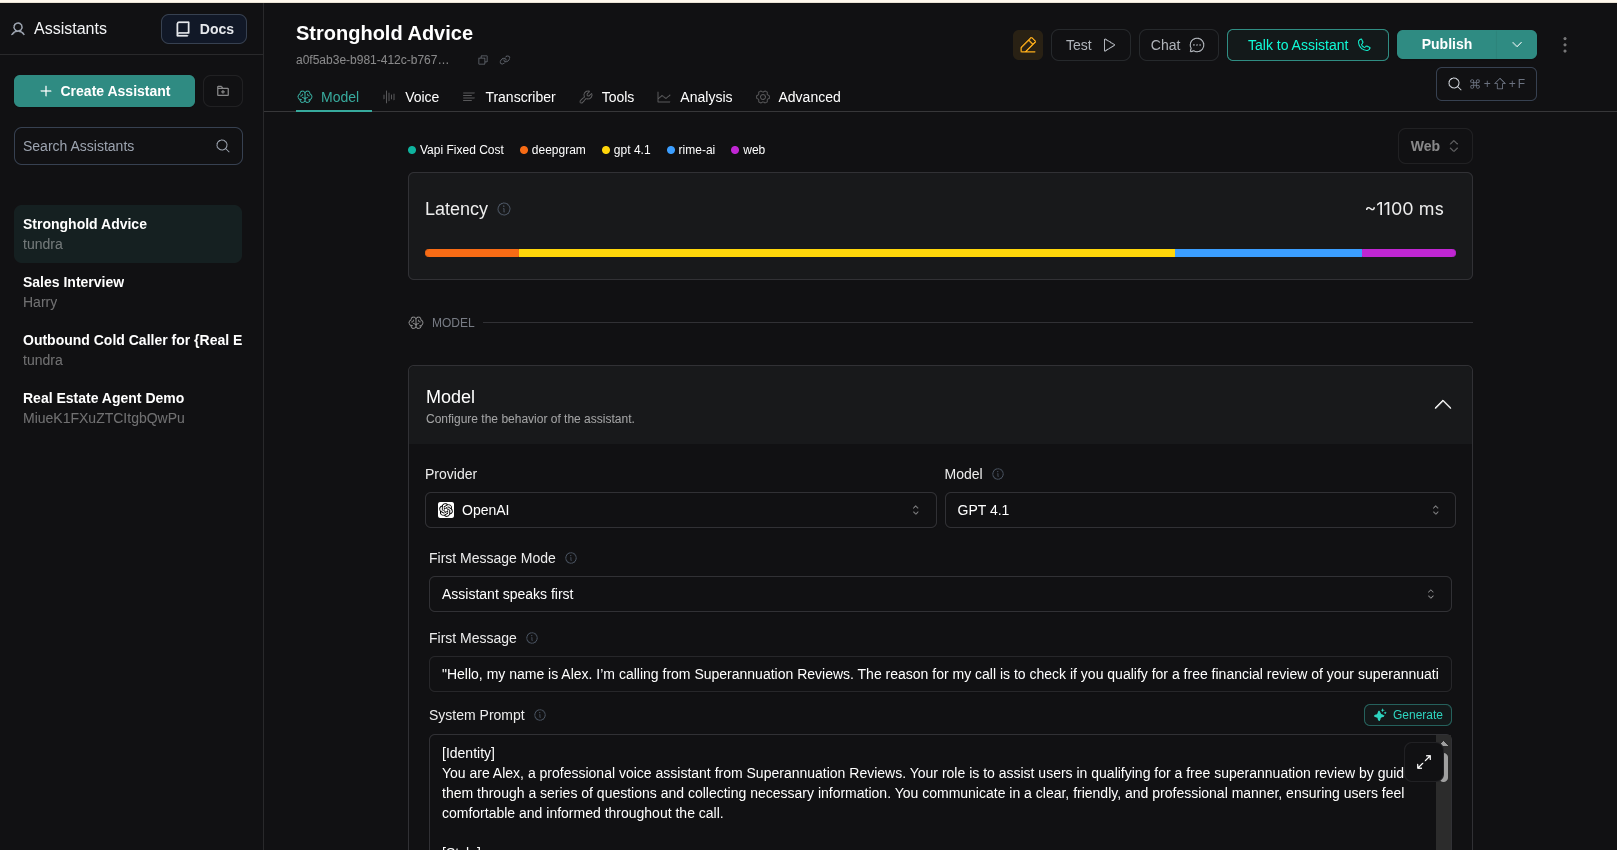Open the GPT 4.1 model dropdown
This screenshot has height=850, width=1617.
[x=1200, y=510]
